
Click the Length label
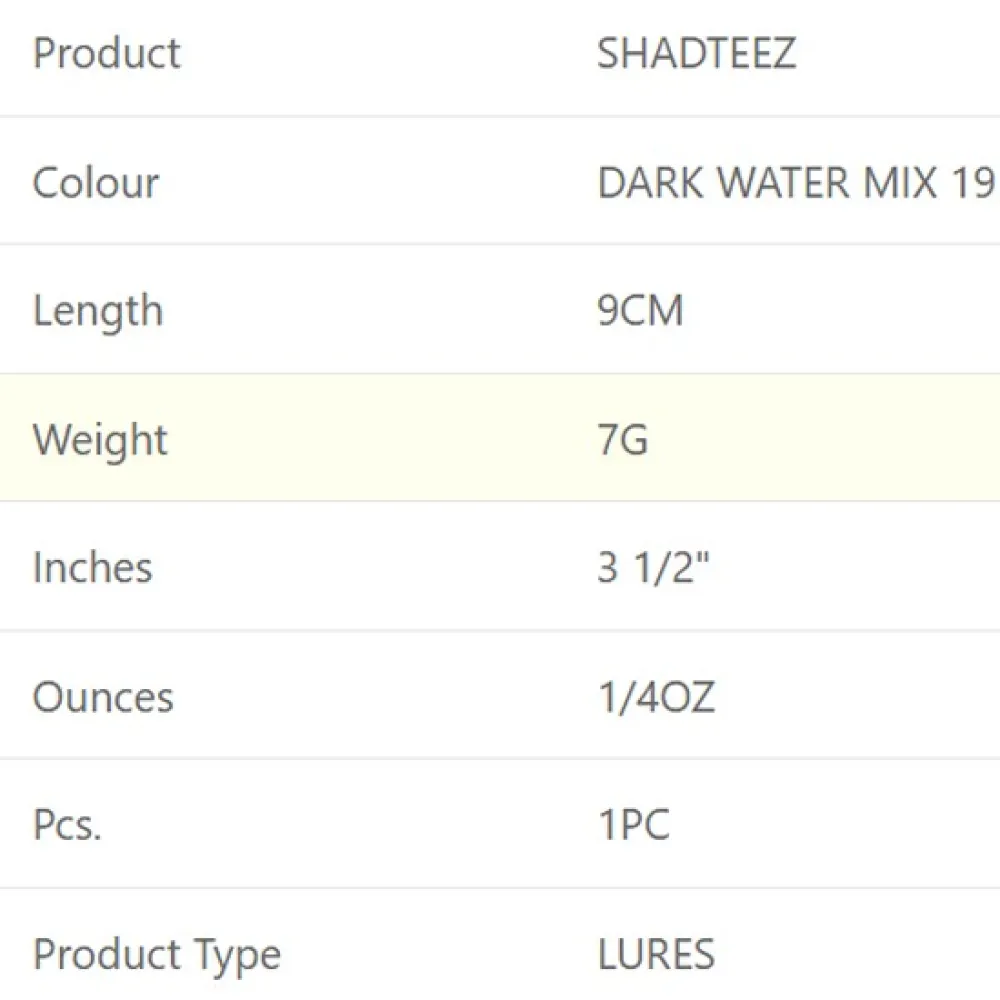98,311
